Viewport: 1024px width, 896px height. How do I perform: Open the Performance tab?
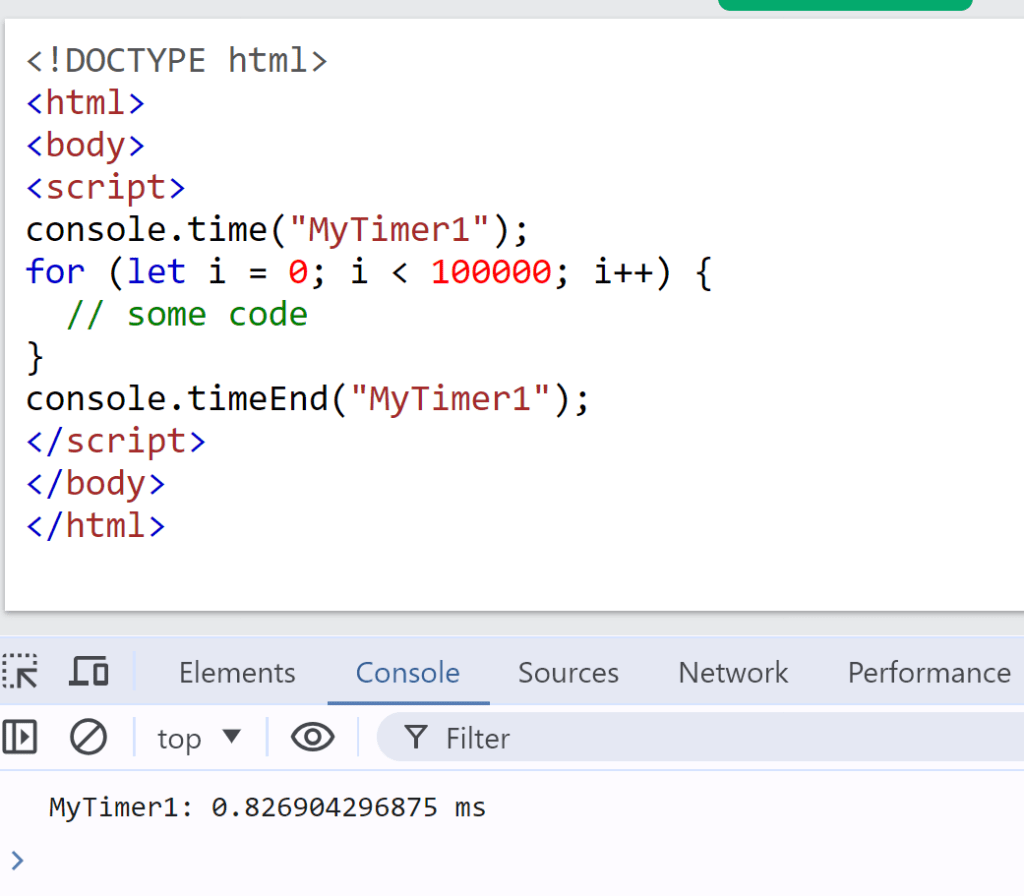click(929, 673)
